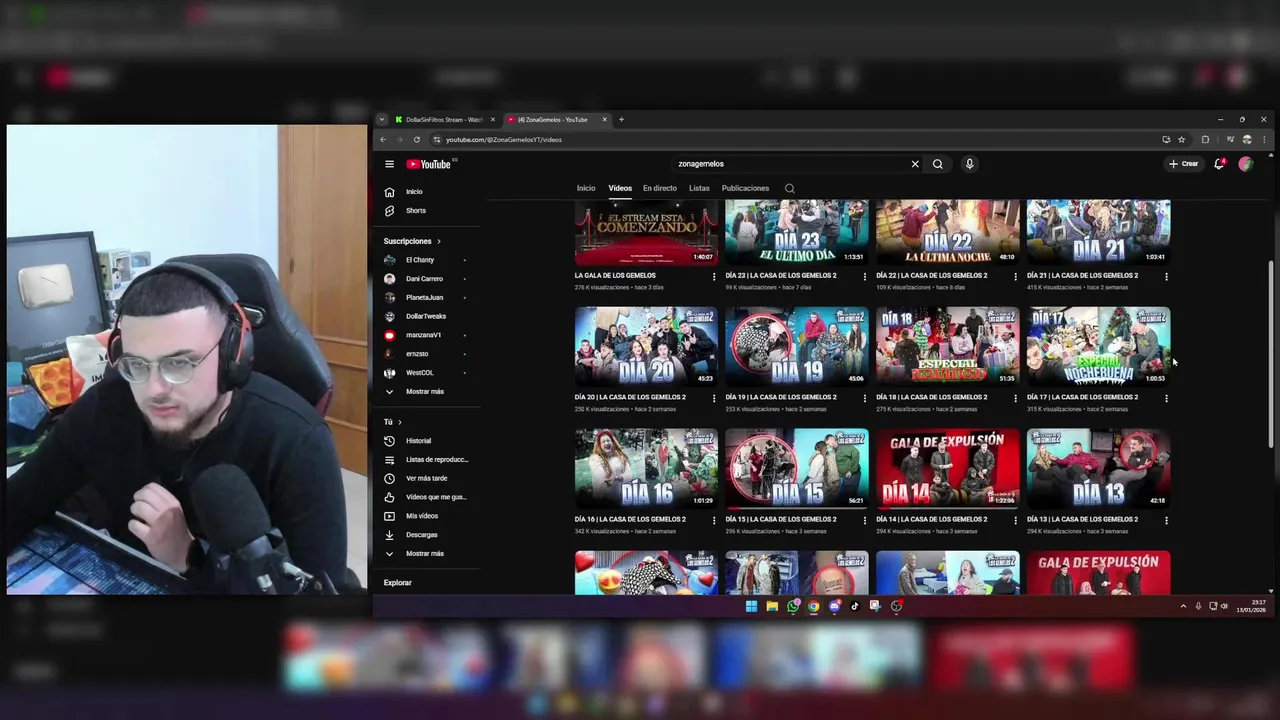Open the Suscripciones section chevron
The height and width of the screenshot is (720, 1280).
coord(438,241)
